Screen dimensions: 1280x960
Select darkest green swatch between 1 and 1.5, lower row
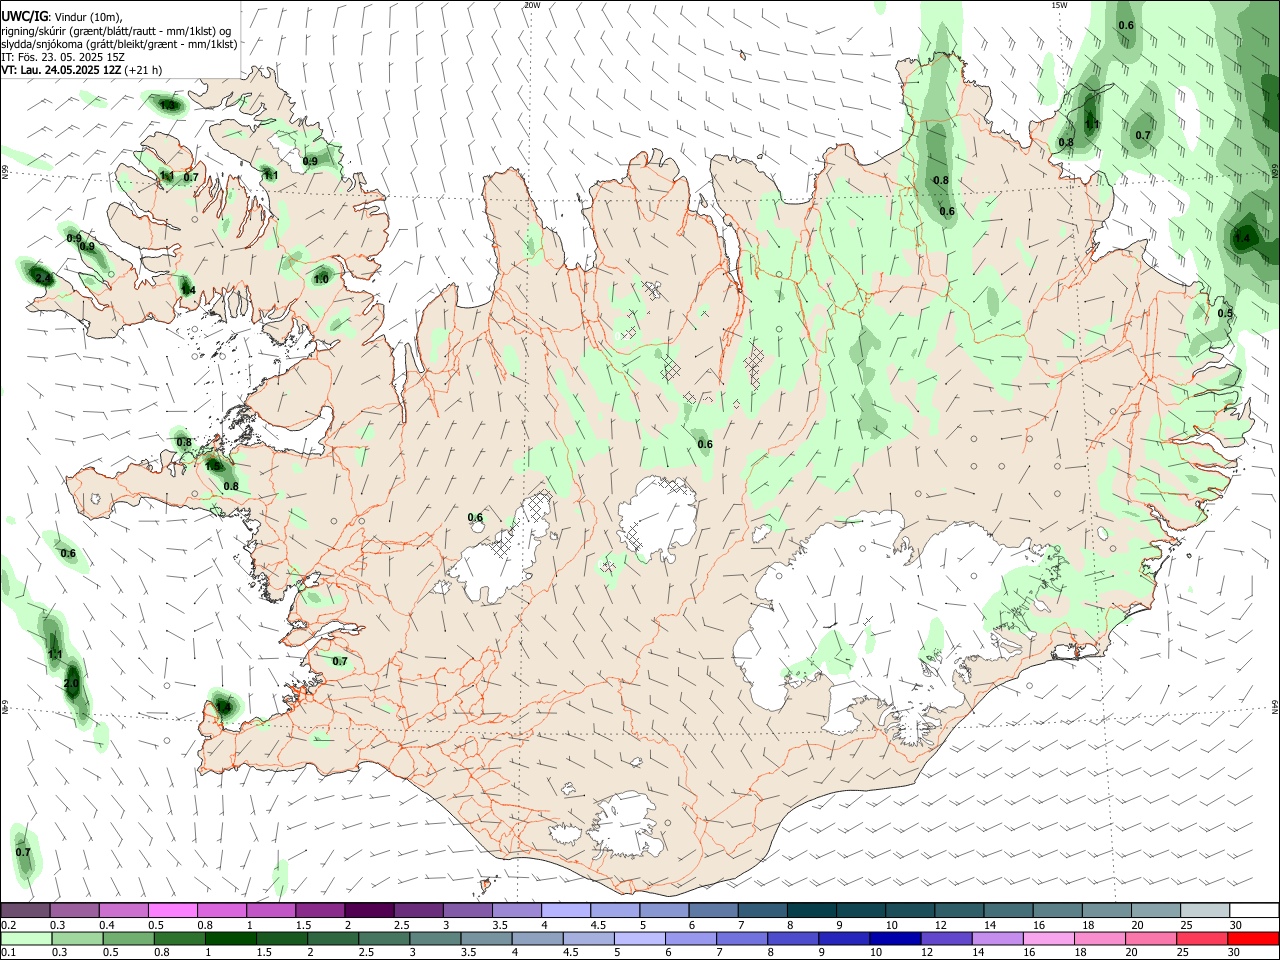[231, 938]
